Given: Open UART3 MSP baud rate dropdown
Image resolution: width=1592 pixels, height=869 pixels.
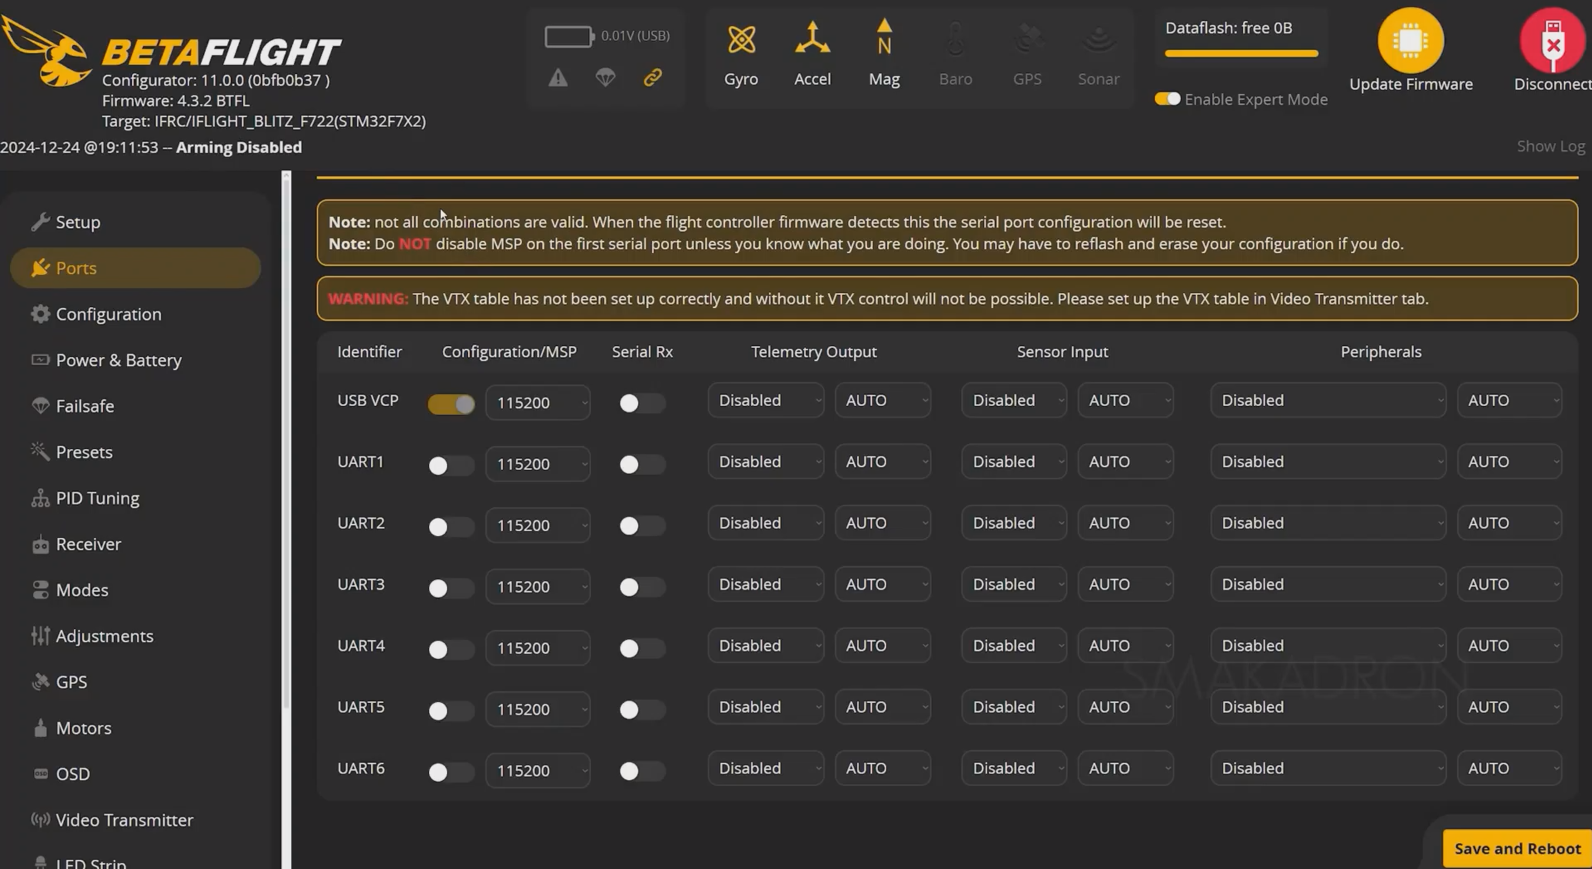Looking at the screenshot, I should coord(538,587).
